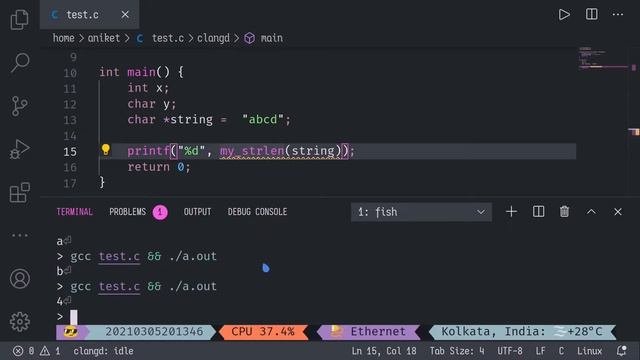This screenshot has height=360, width=640.
Task: Show additional views ellipsis in activity bar
Action: coord(20,236)
